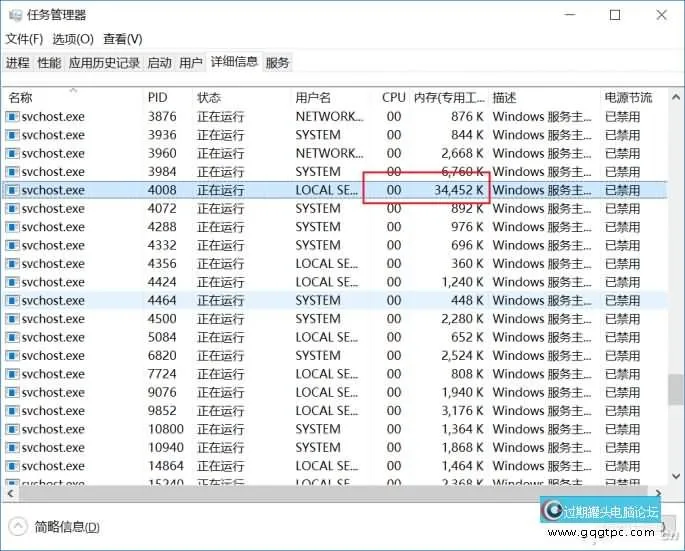
Task: Click the vertical scrollbar thumb
Action: click(676, 389)
